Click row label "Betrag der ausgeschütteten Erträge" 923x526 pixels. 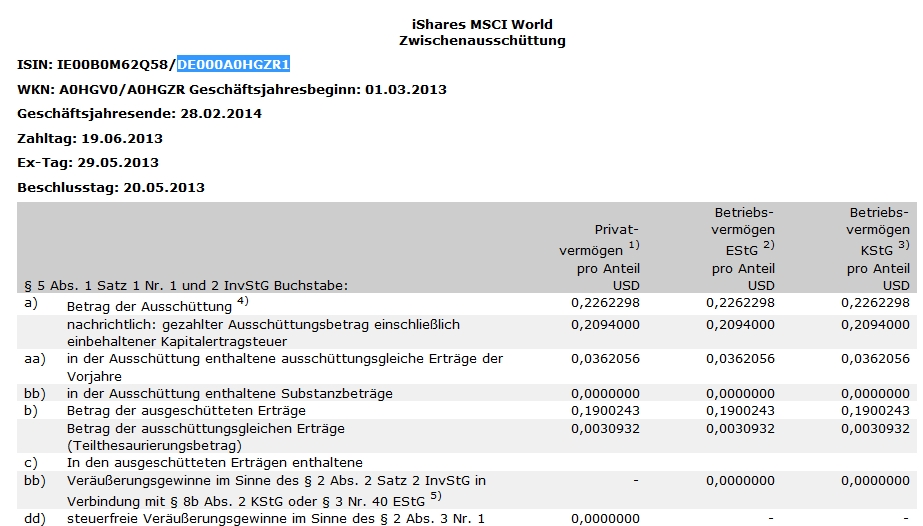click(x=186, y=411)
